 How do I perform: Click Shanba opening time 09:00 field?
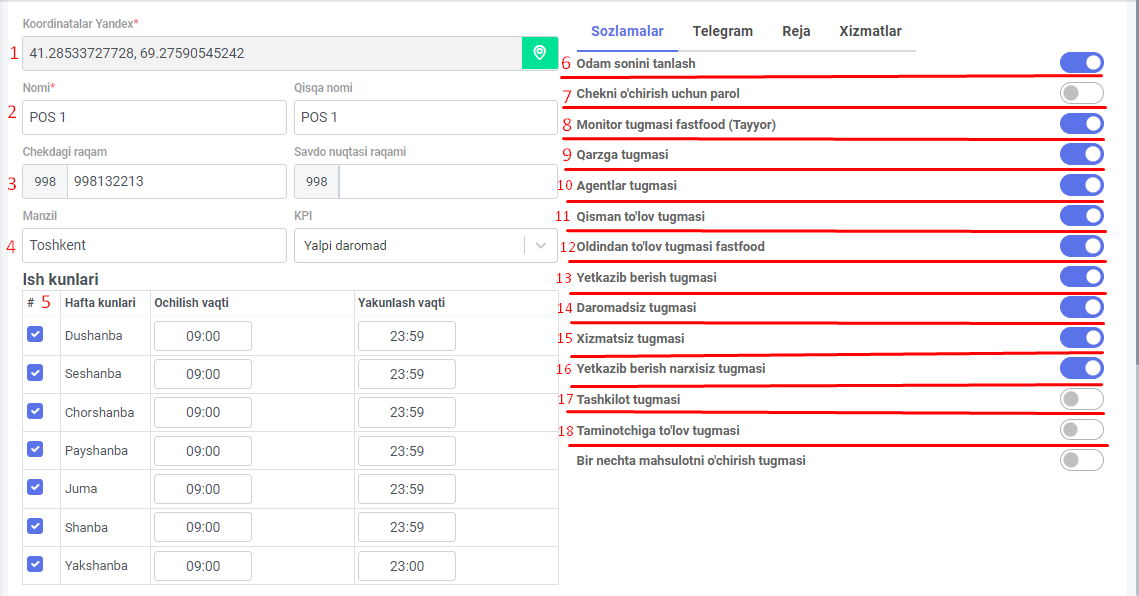(203, 527)
